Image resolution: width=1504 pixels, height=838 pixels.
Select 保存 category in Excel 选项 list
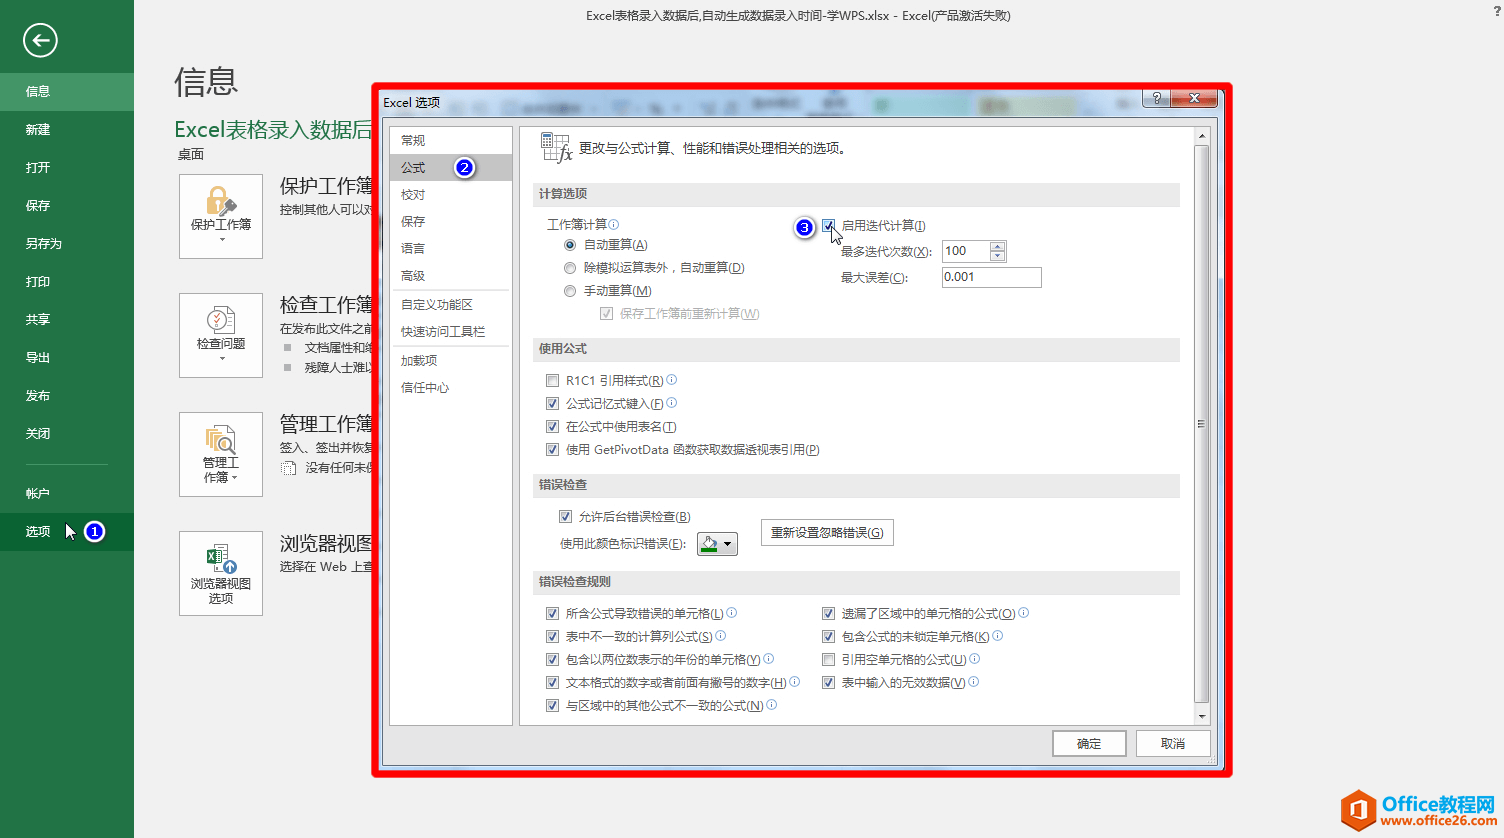pyautogui.click(x=451, y=221)
